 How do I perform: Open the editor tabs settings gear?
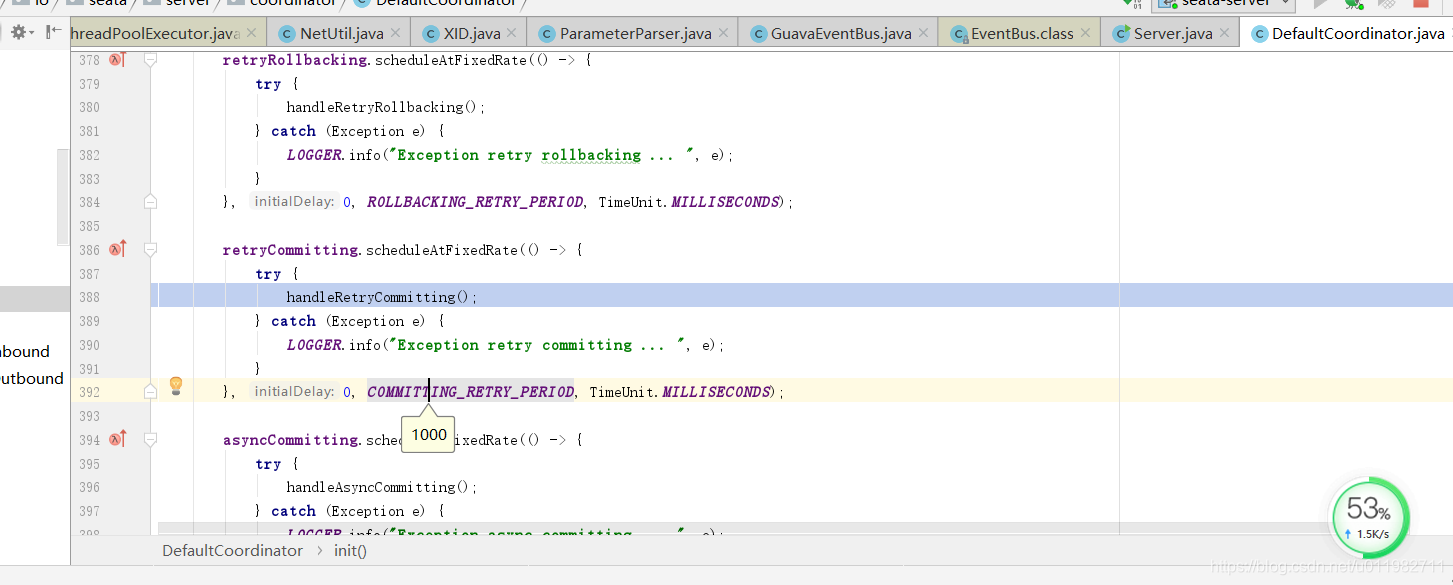(18, 31)
